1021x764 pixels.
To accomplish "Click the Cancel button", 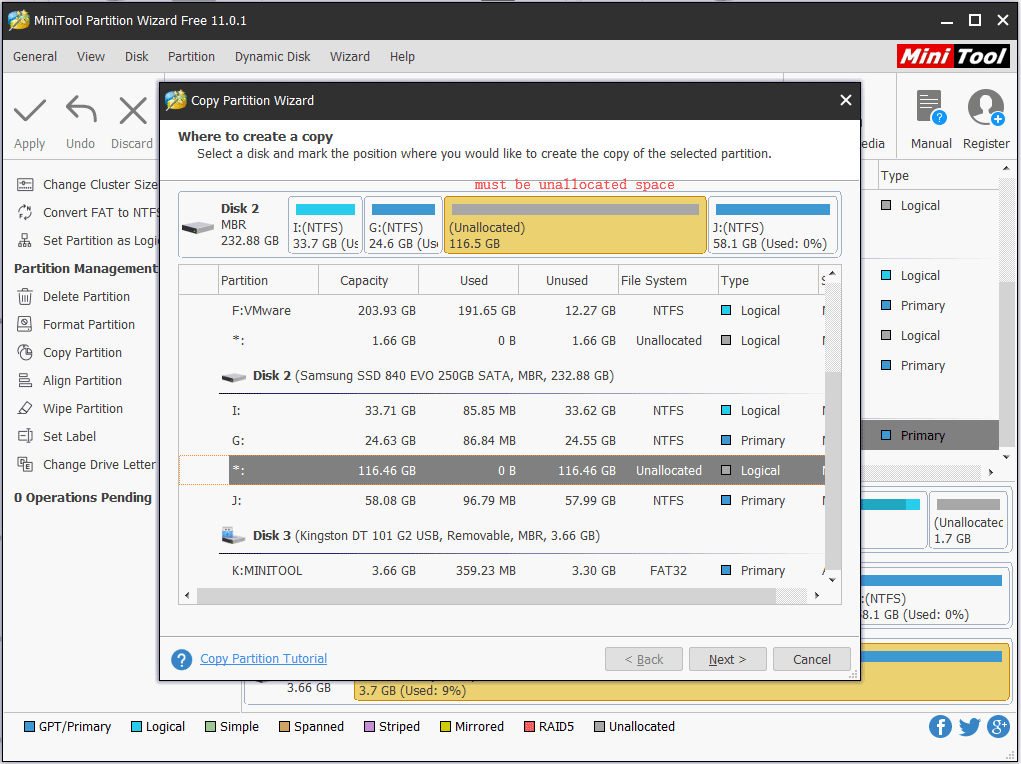I will click(811, 659).
